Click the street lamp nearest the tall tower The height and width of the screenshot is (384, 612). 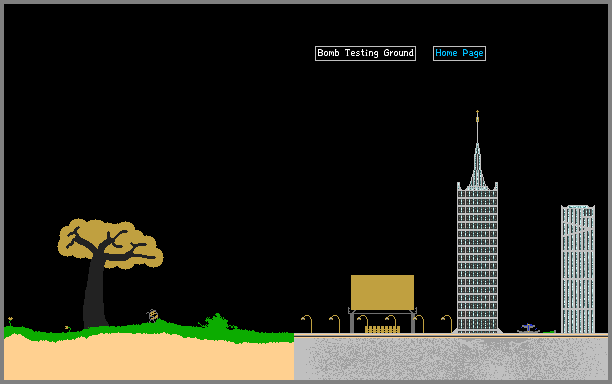447,324
